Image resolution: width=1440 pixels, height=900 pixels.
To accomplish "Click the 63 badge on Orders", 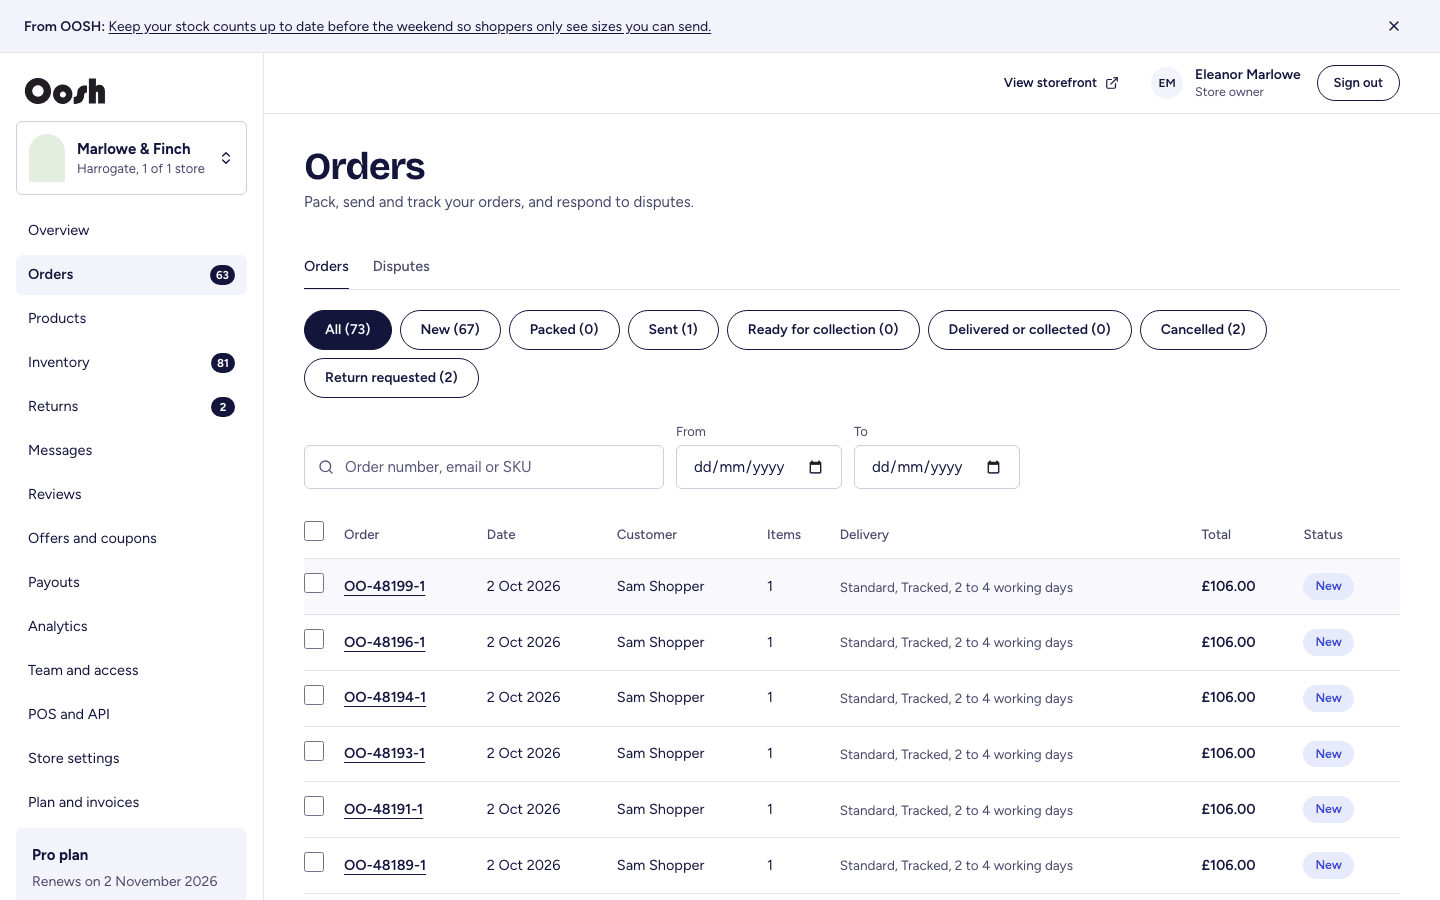I will click(222, 275).
